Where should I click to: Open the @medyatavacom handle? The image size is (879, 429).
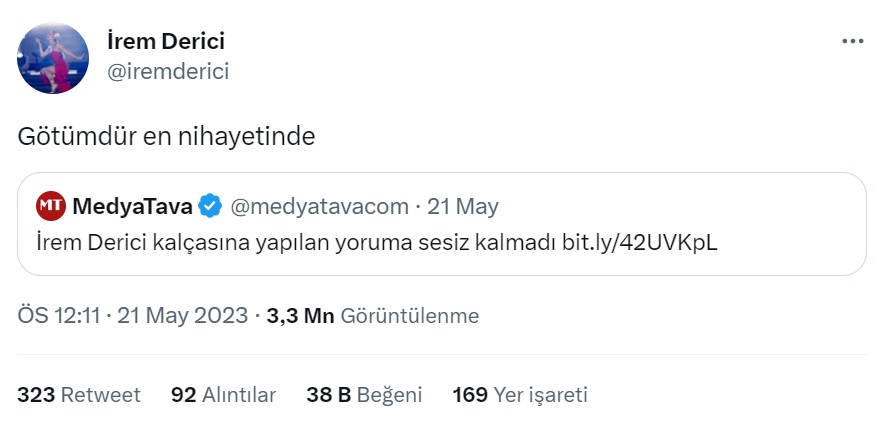point(320,207)
